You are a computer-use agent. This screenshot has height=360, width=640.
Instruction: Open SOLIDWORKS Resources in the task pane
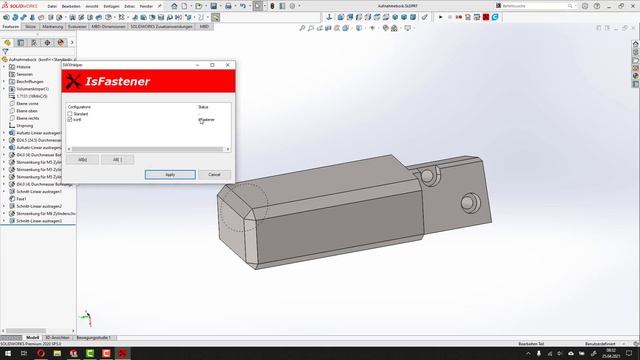coord(636,43)
